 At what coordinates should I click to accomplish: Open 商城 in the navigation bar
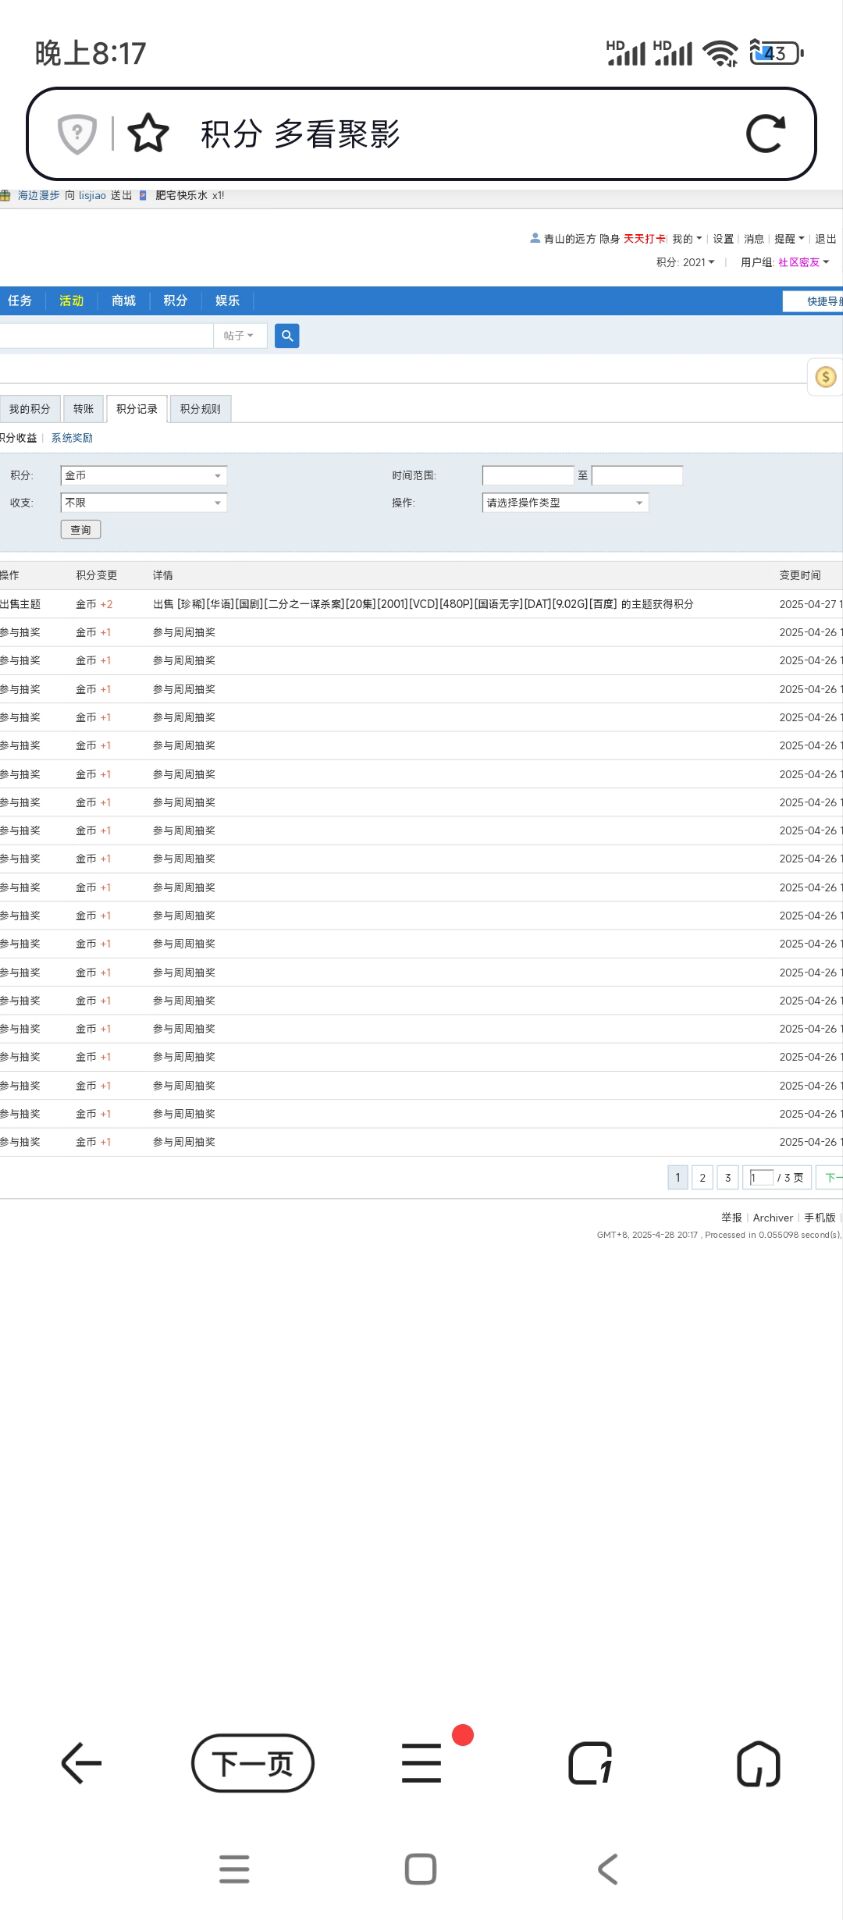(123, 301)
